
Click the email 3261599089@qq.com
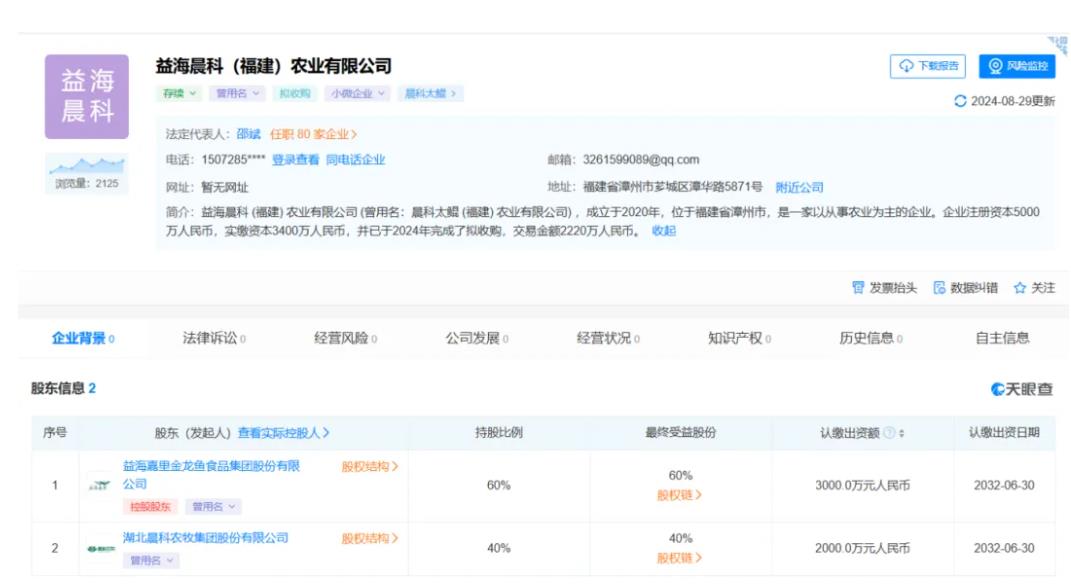point(641,160)
